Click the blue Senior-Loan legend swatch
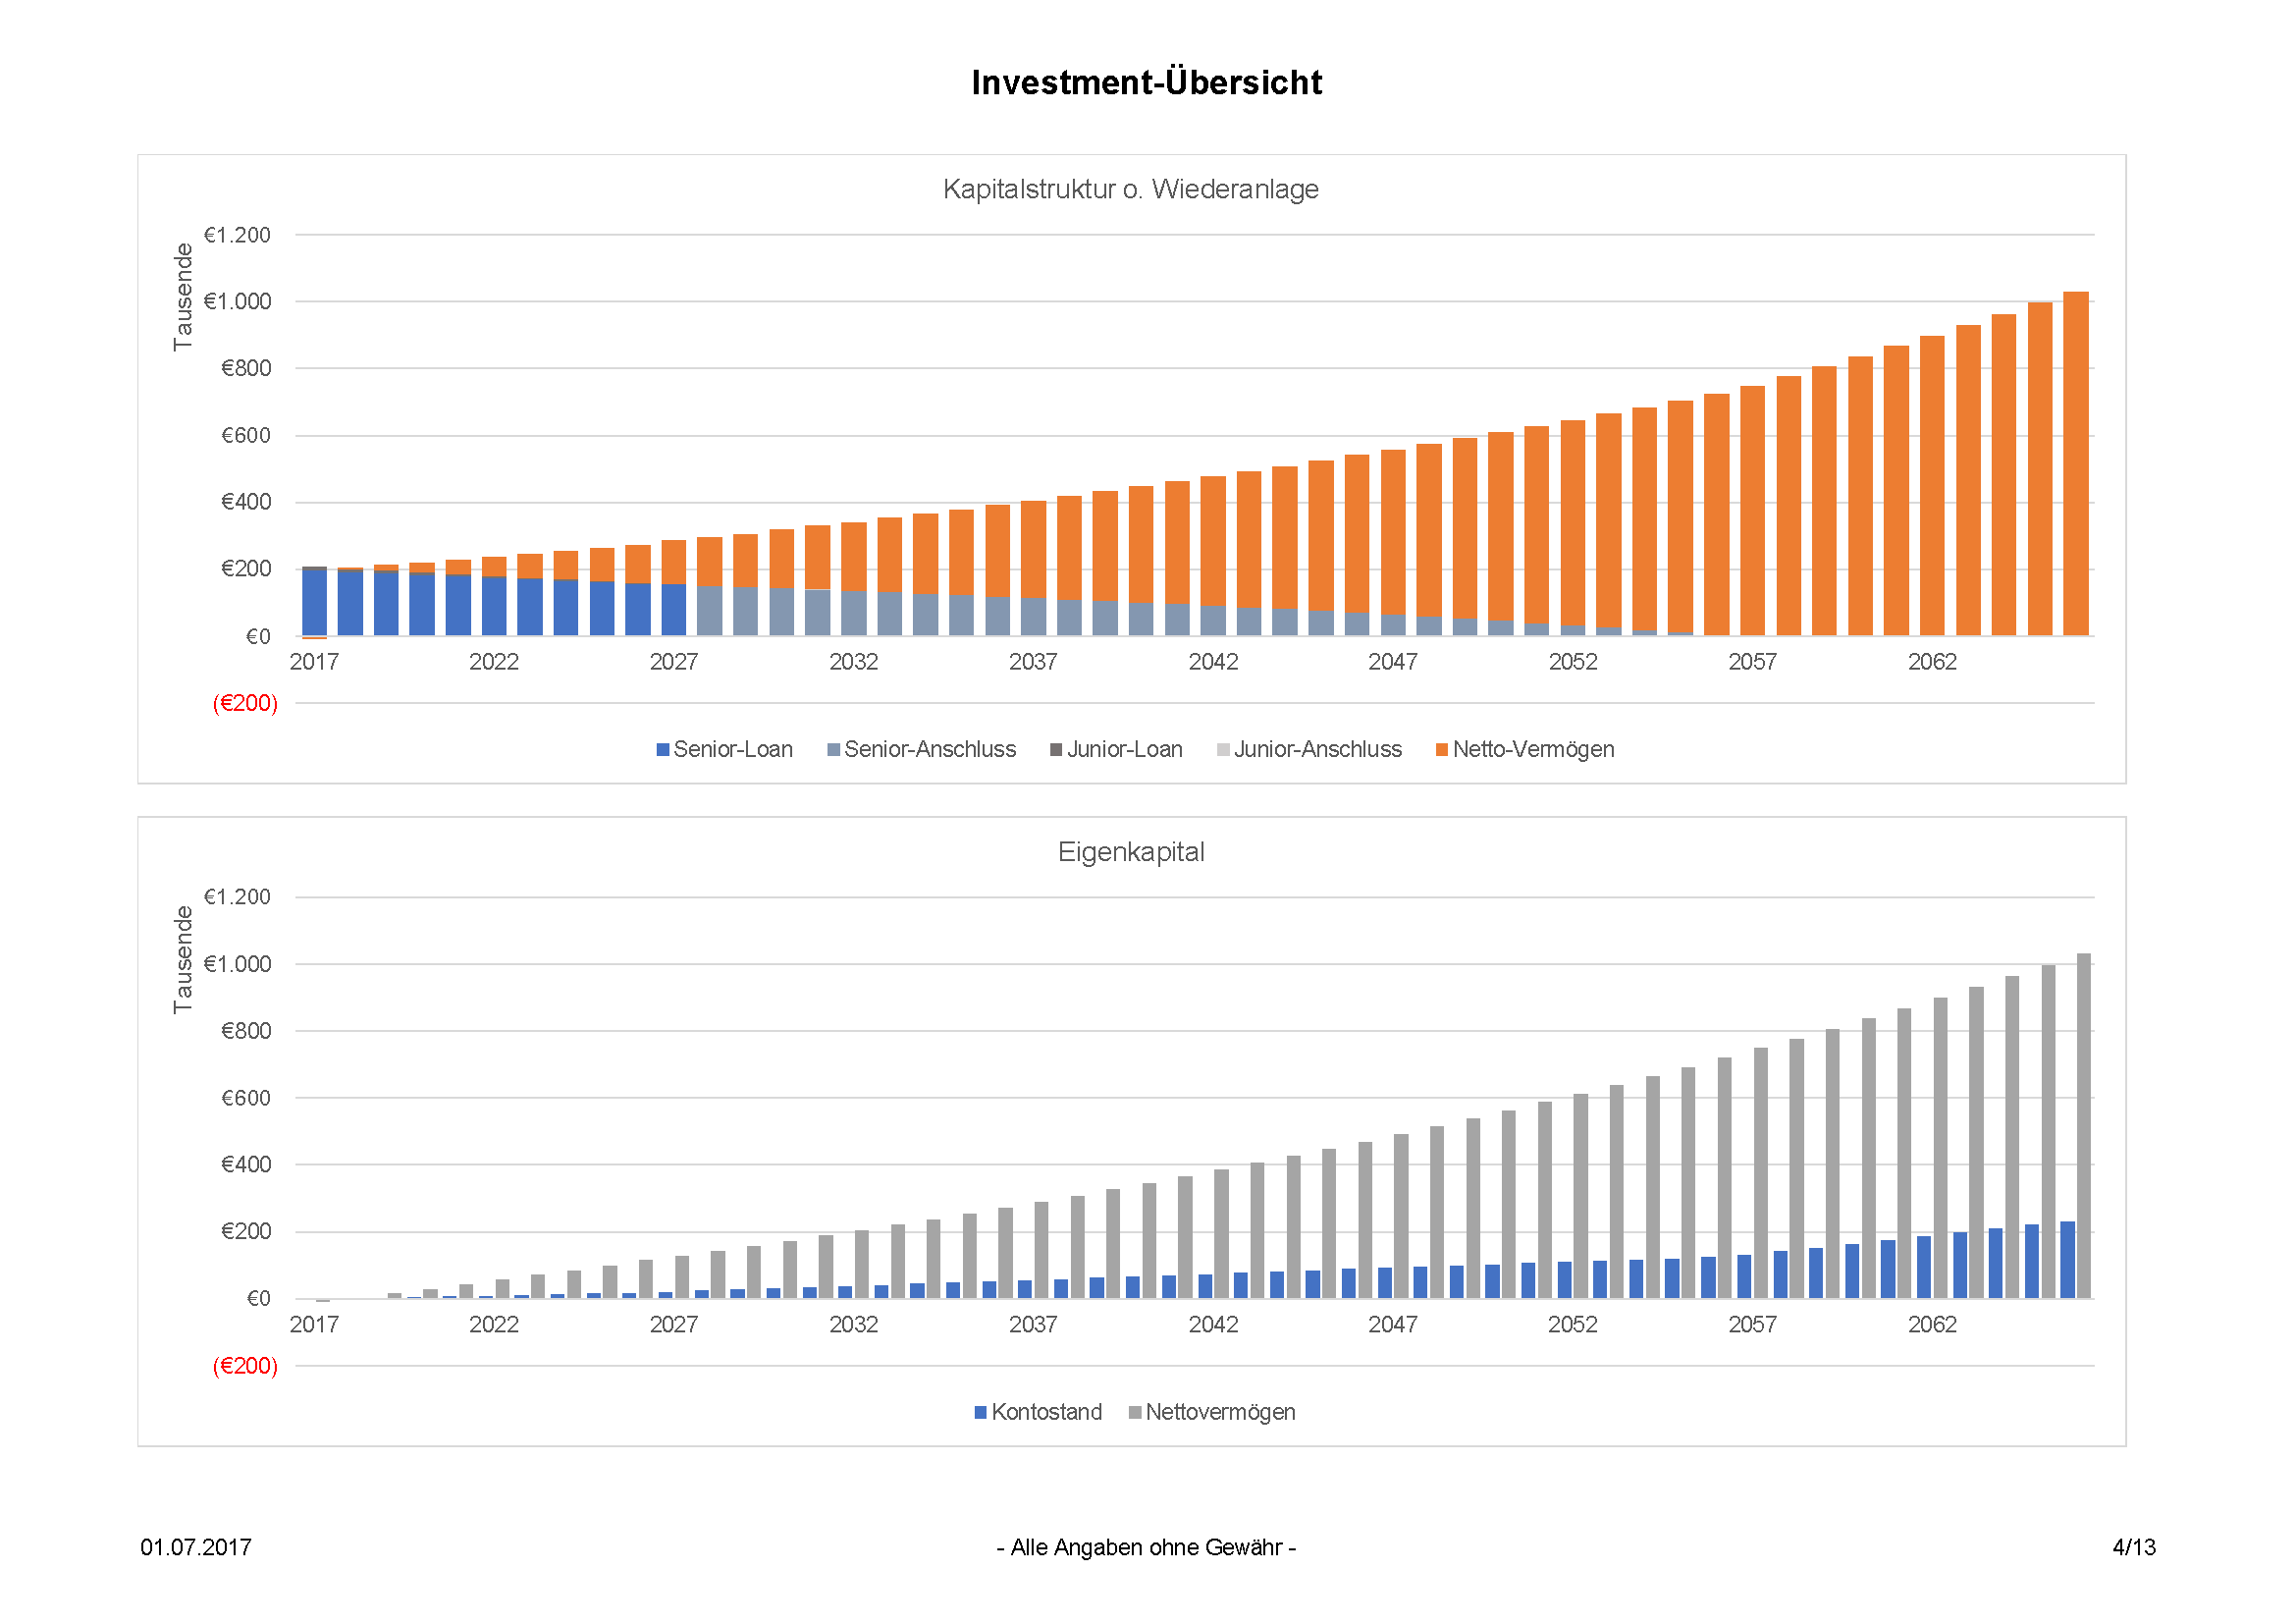 tap(662, 750)
